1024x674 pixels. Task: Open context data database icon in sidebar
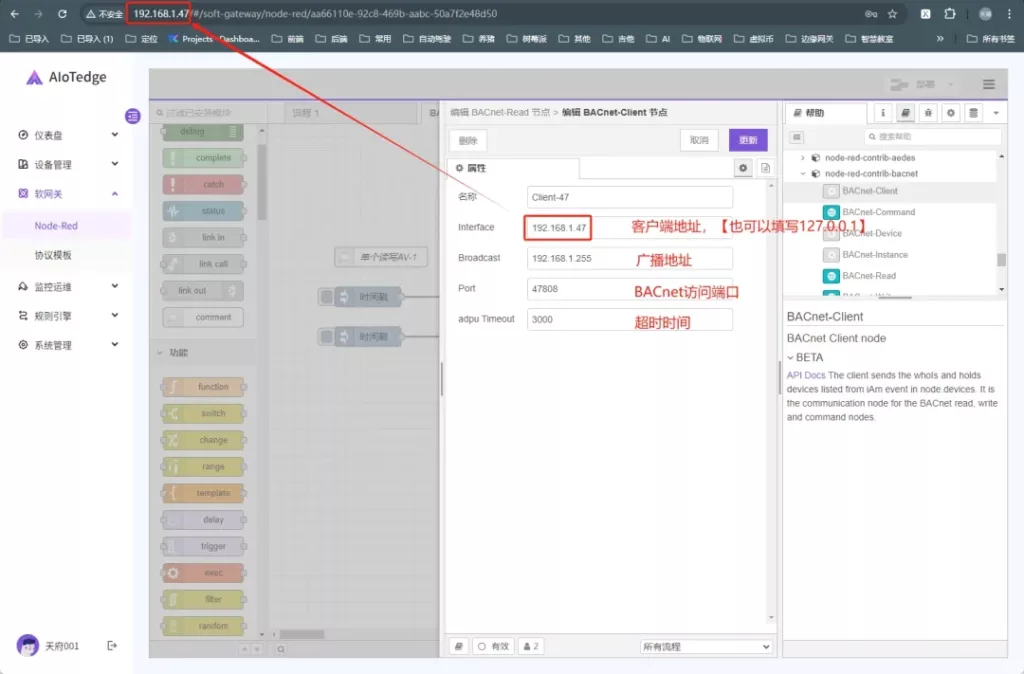pyautogui.click(x=974, y=113)
